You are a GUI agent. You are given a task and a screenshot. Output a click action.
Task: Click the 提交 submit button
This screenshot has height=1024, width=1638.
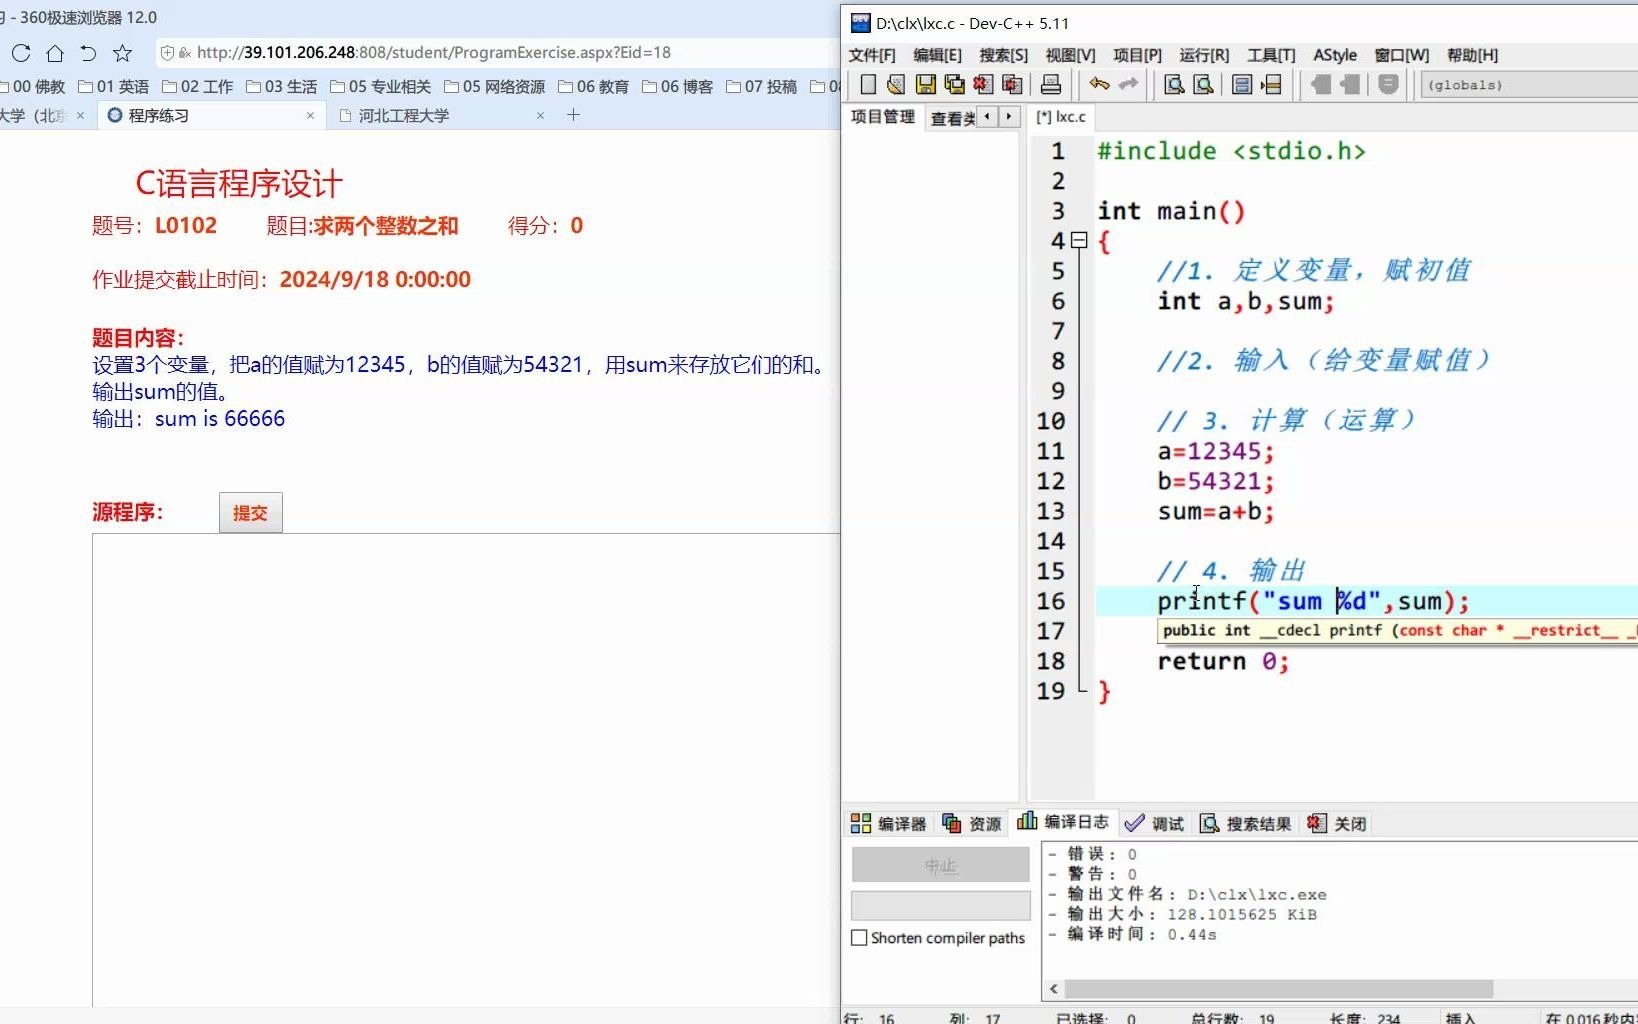pos(250,512)
